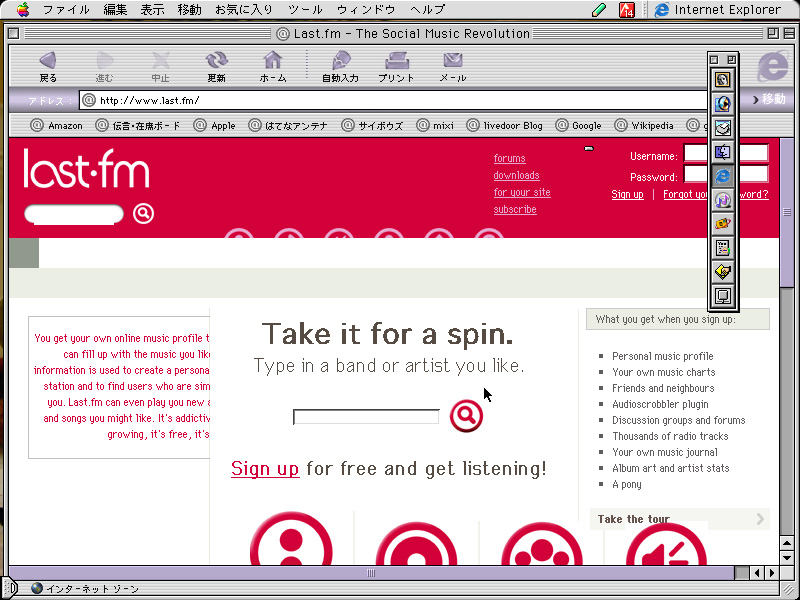This screenshot has width=800, height=600.
Task: Click the green pencil menu bar icon
Action: [x=598, y=9]
